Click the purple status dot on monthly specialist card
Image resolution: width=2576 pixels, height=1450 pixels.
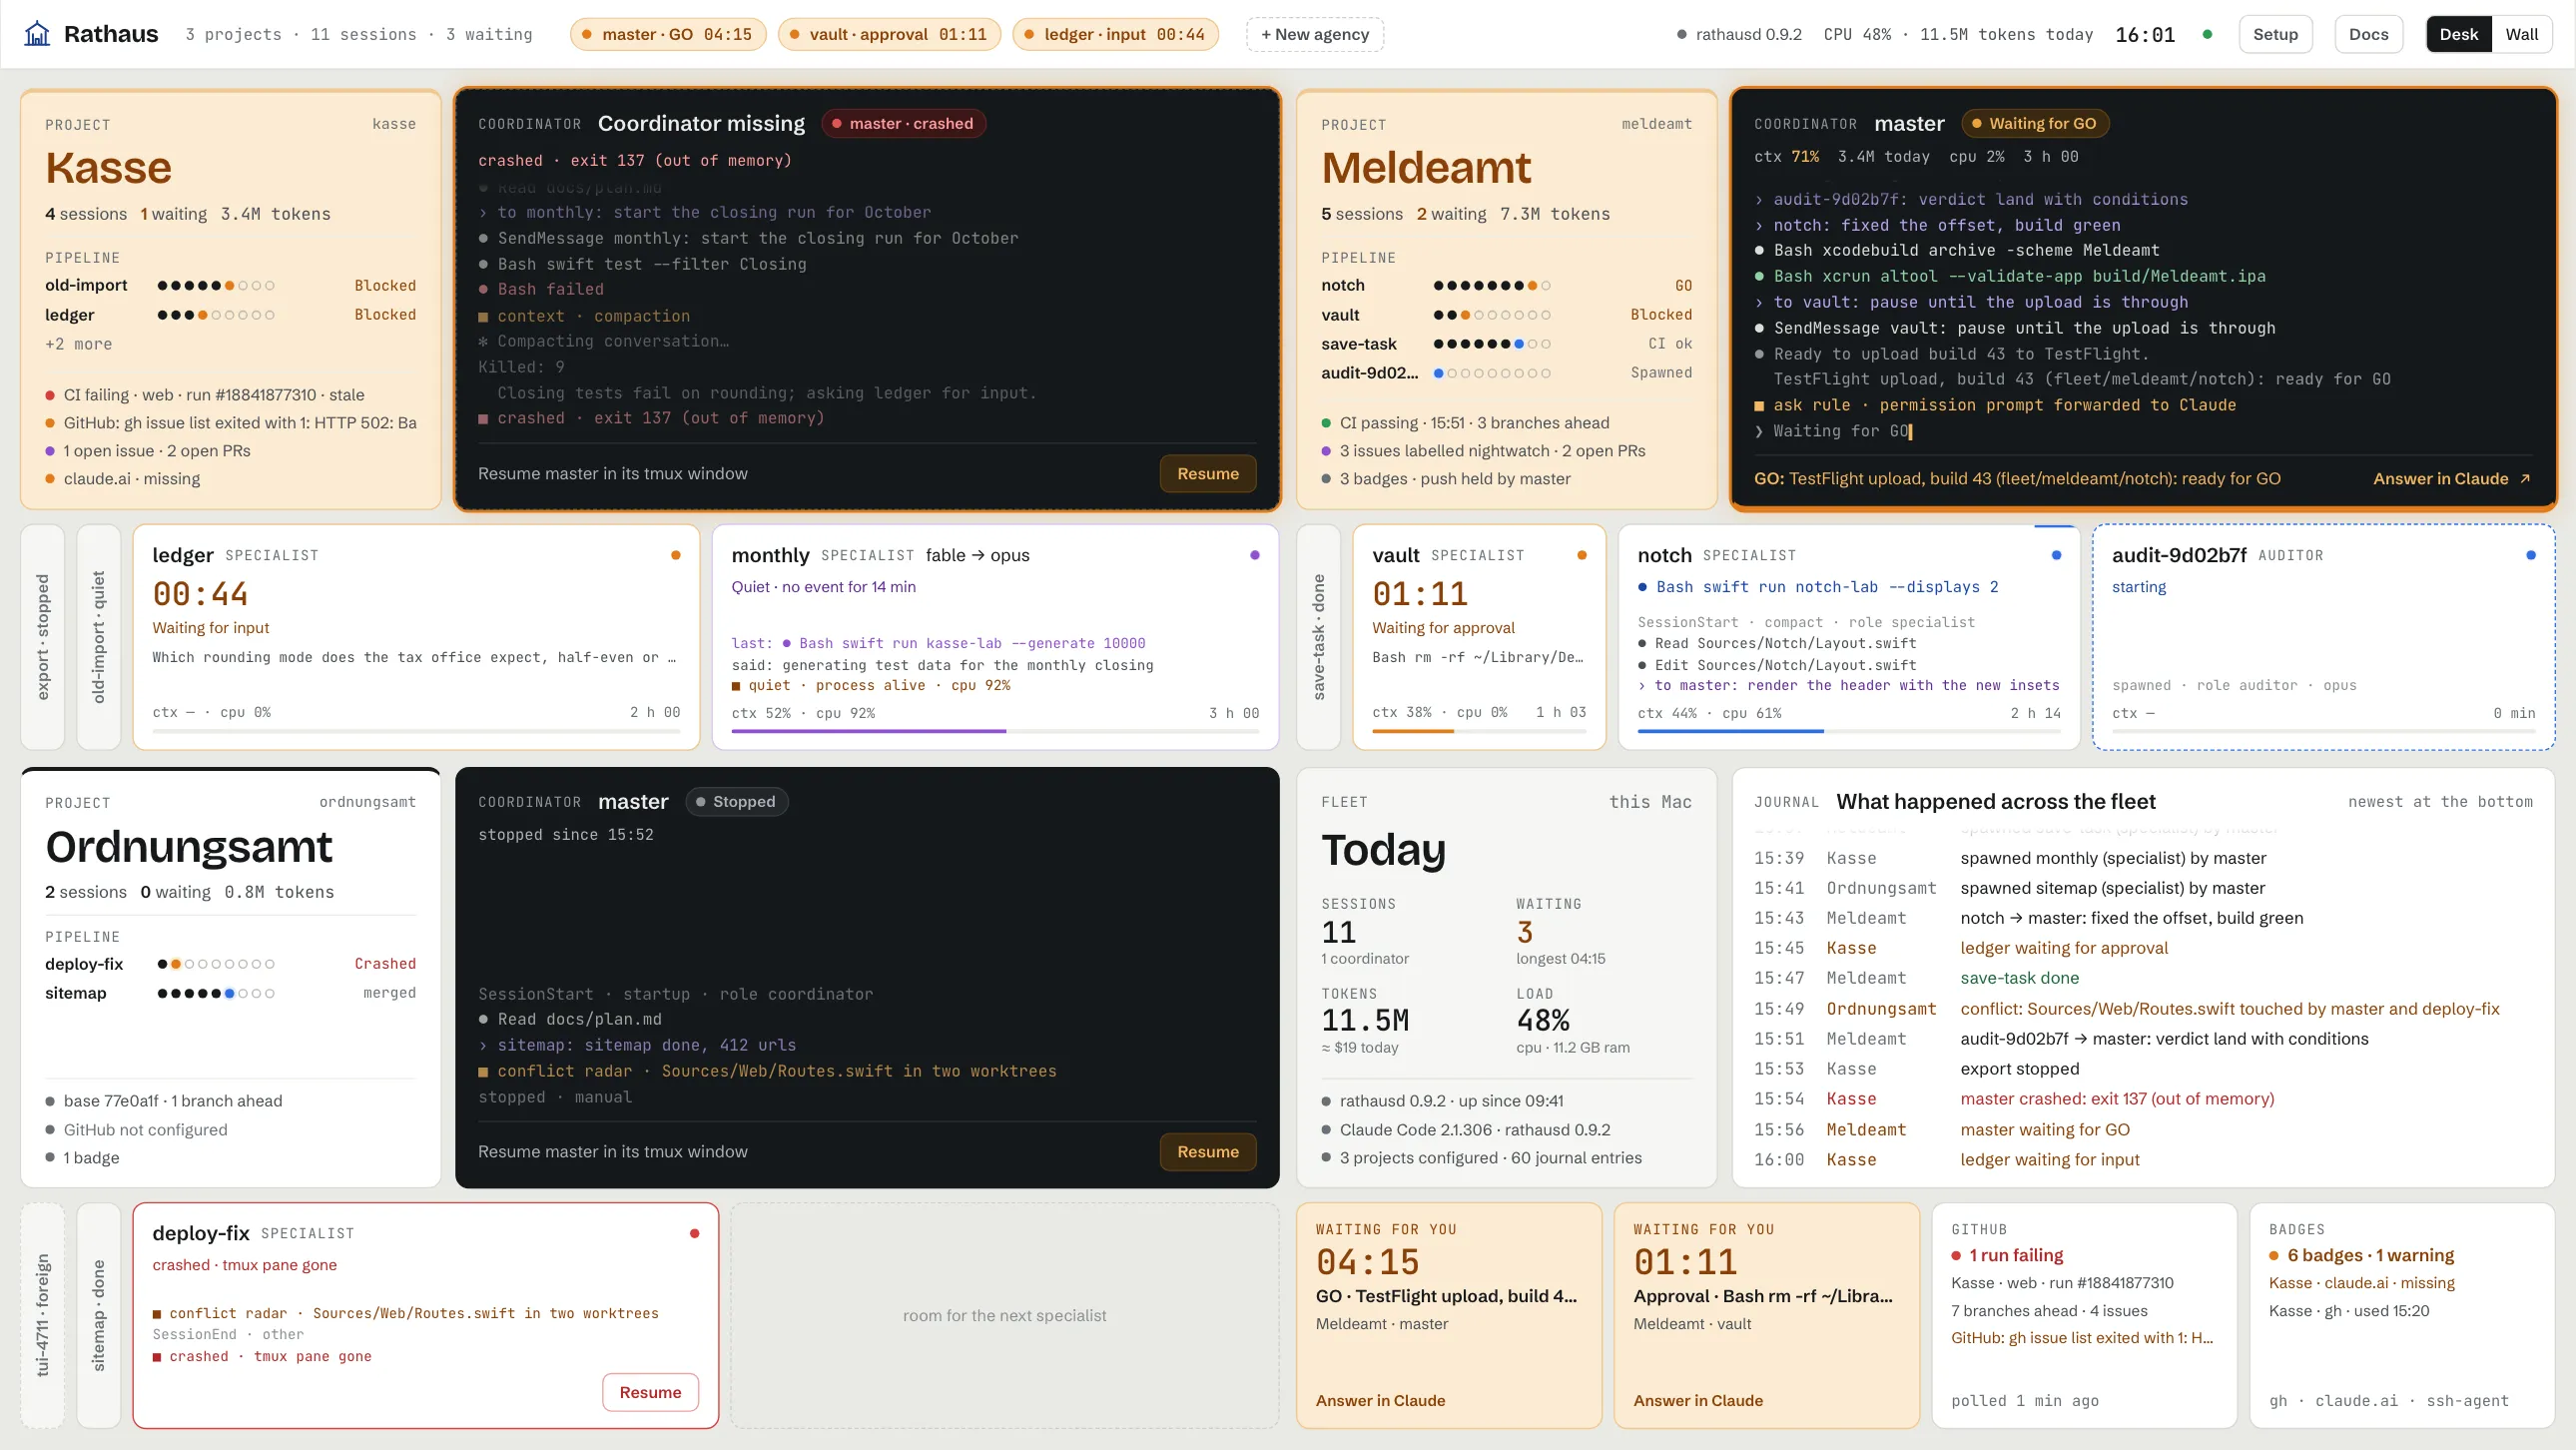(x=1255, y=555)
